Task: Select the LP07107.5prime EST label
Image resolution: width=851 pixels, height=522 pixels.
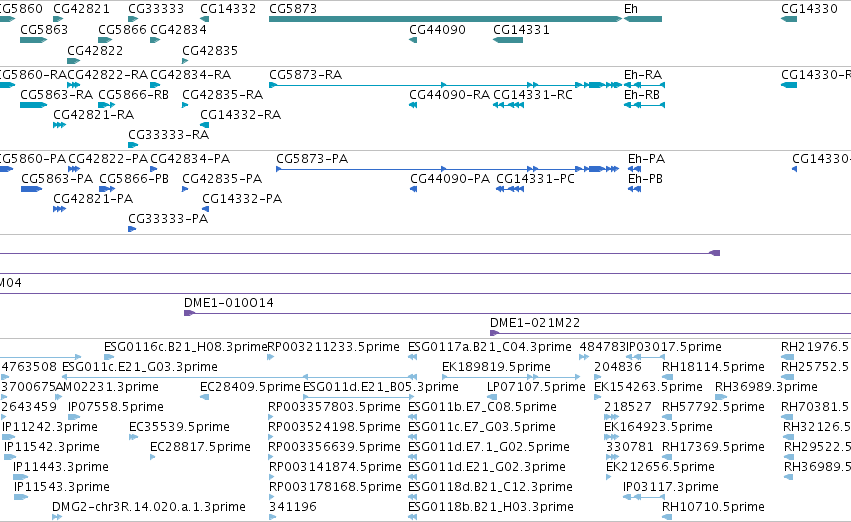Action: click(x=536, y=387)
